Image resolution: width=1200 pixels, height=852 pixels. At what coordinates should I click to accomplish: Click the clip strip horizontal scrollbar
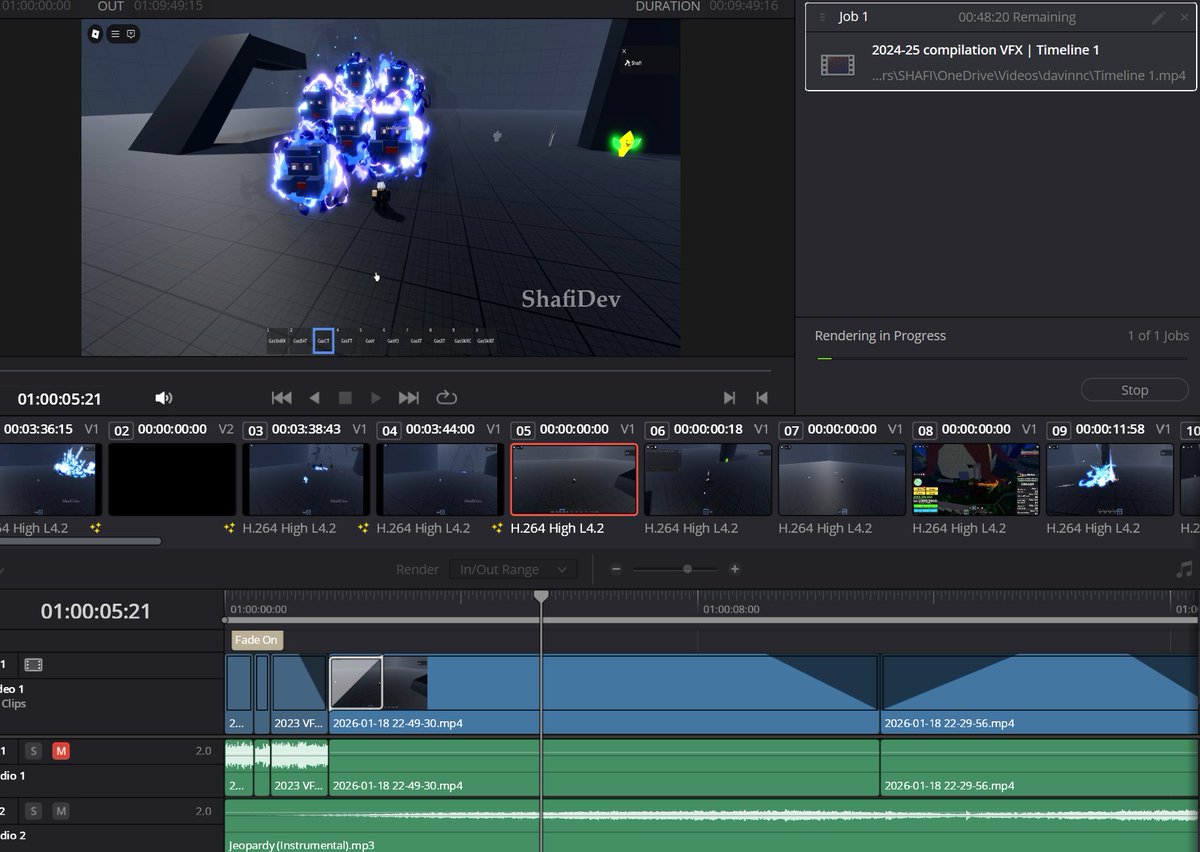click(x=80, y=541)
